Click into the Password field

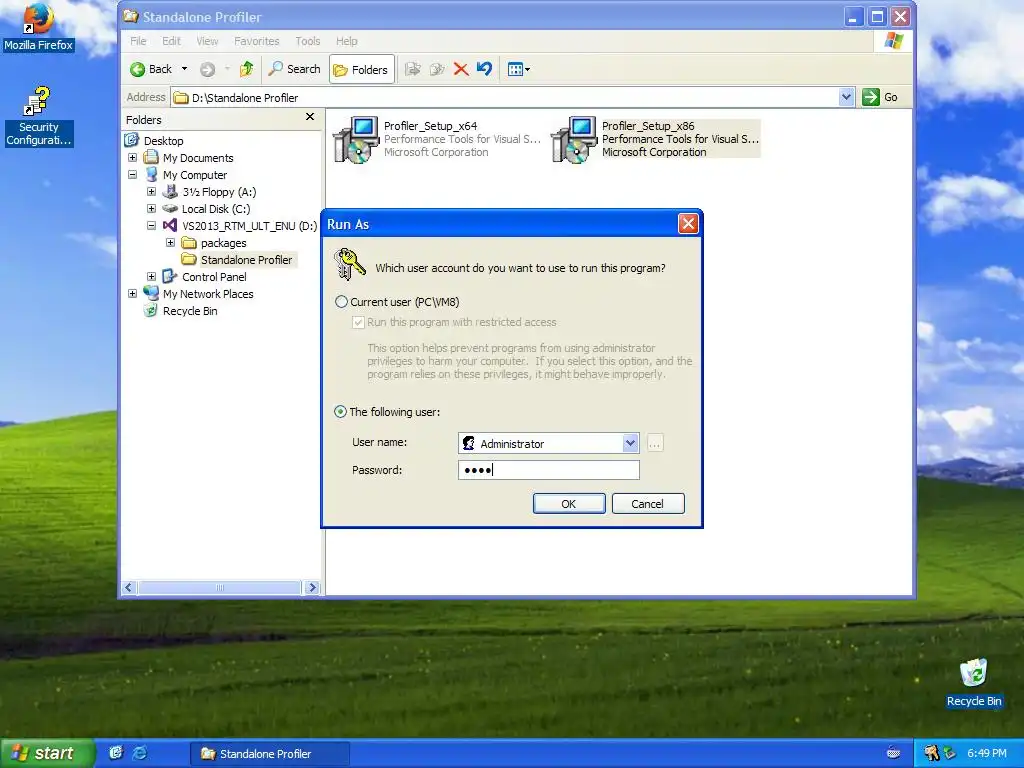tap(549, 470)
